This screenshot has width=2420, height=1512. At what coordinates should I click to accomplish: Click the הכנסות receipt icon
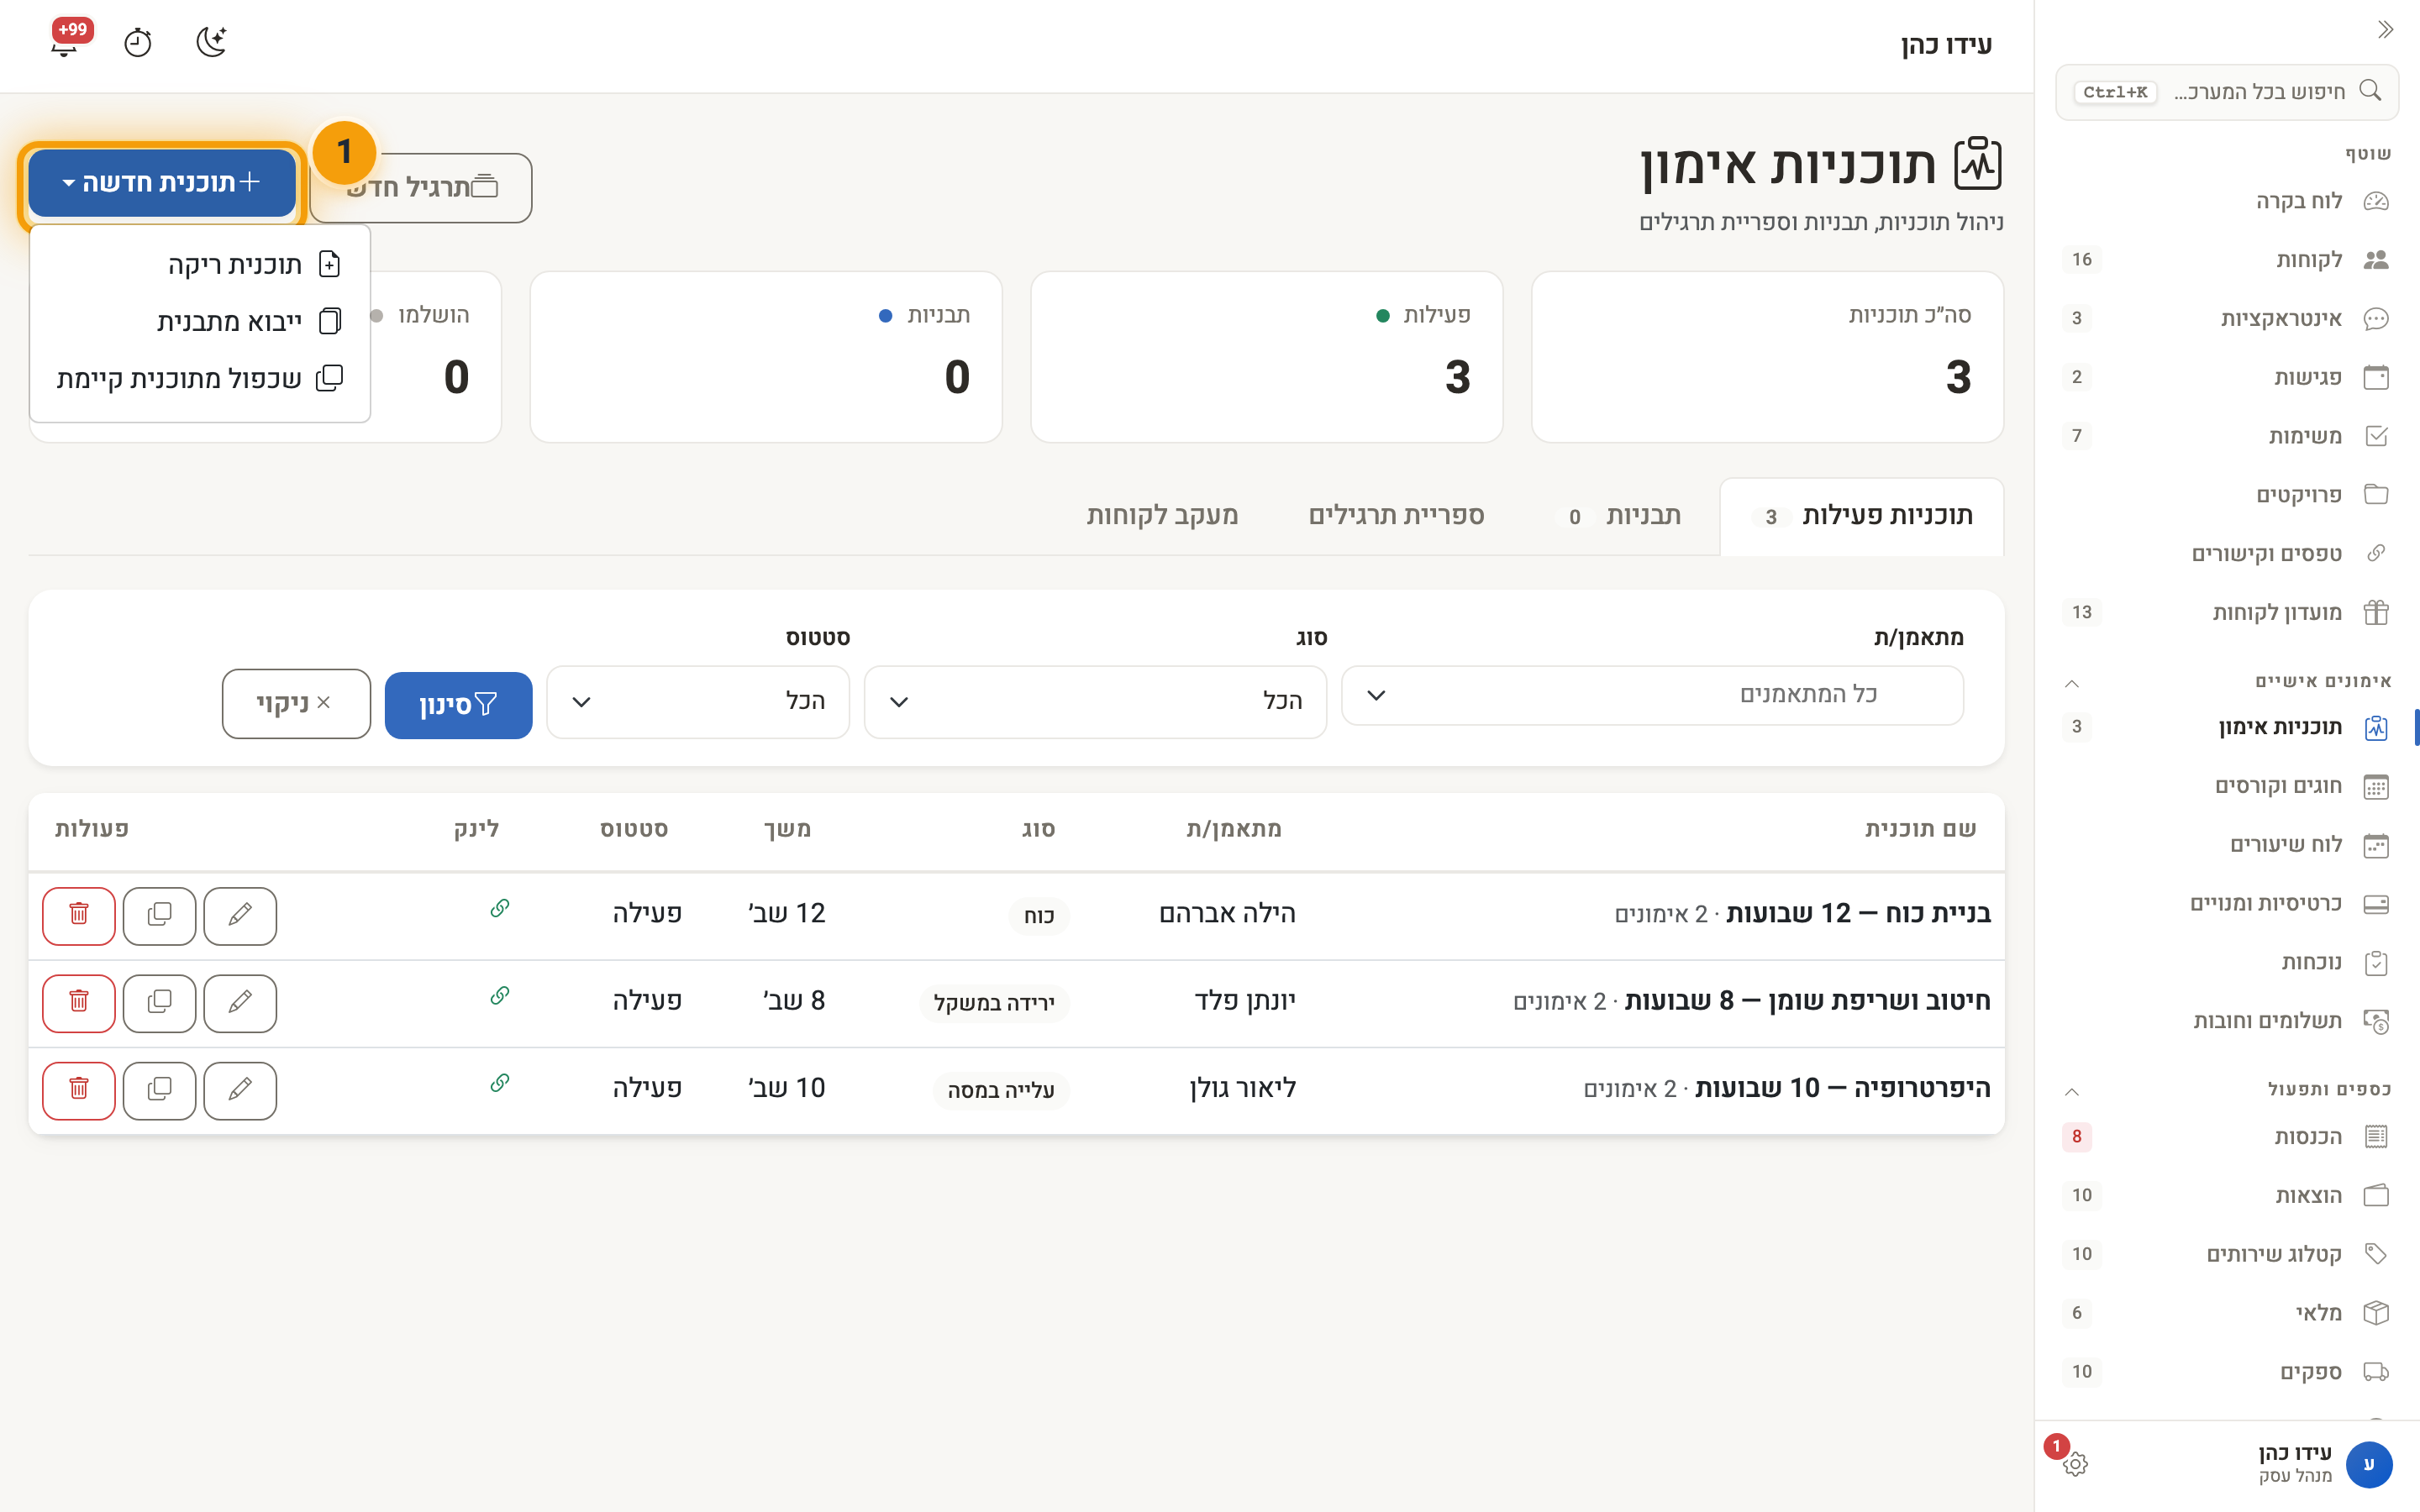pyautogui.click(x=2376, y=1137)
